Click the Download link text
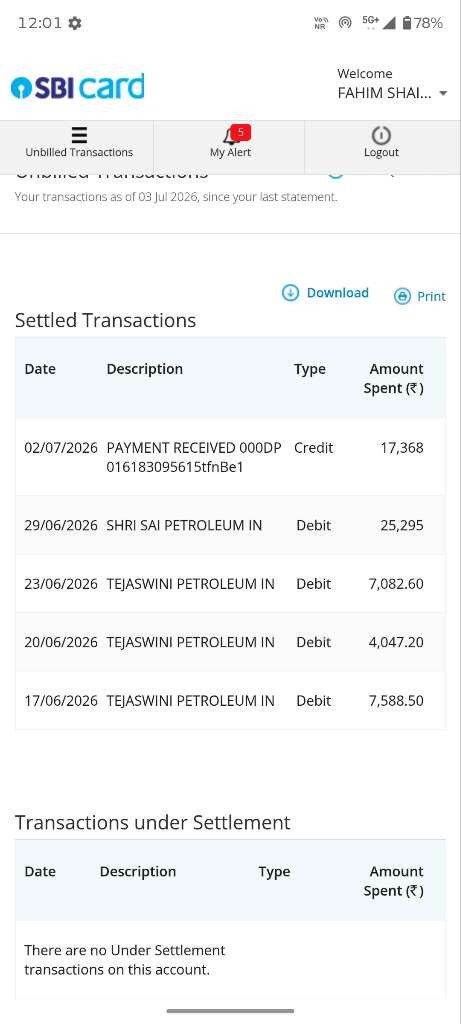The width and height of the screenshot is (461, 1024). [x=338, y=293]
